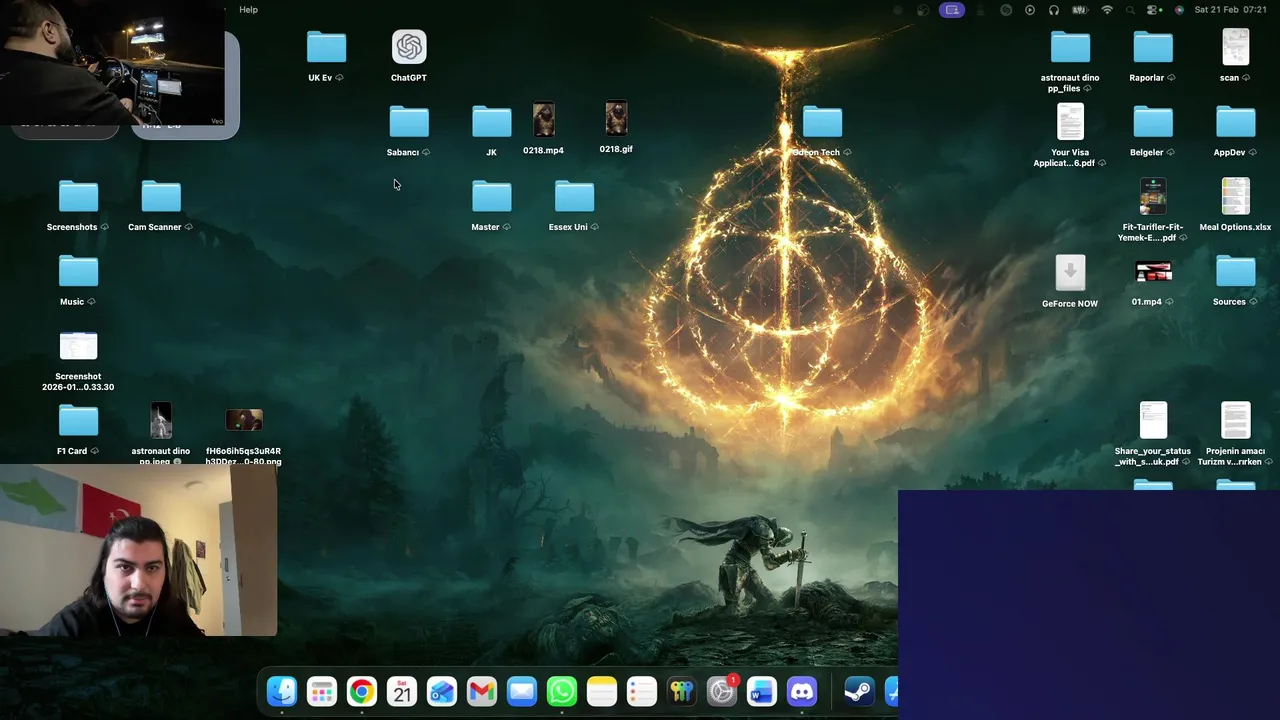This screenshot has height=720, width=1280.
Task: Activate Siri from the menu bar
Action: pyautogui.click(x=1179, y=10)
